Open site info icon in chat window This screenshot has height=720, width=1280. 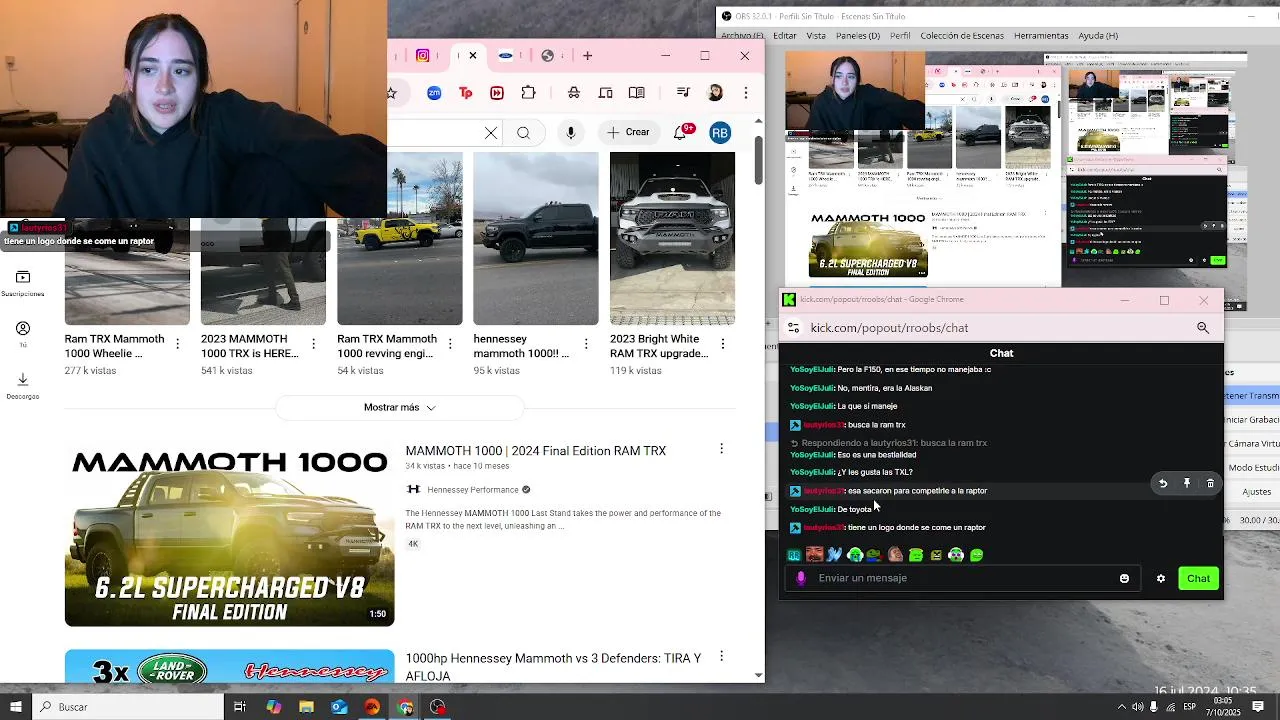click(x=793, y=328)
